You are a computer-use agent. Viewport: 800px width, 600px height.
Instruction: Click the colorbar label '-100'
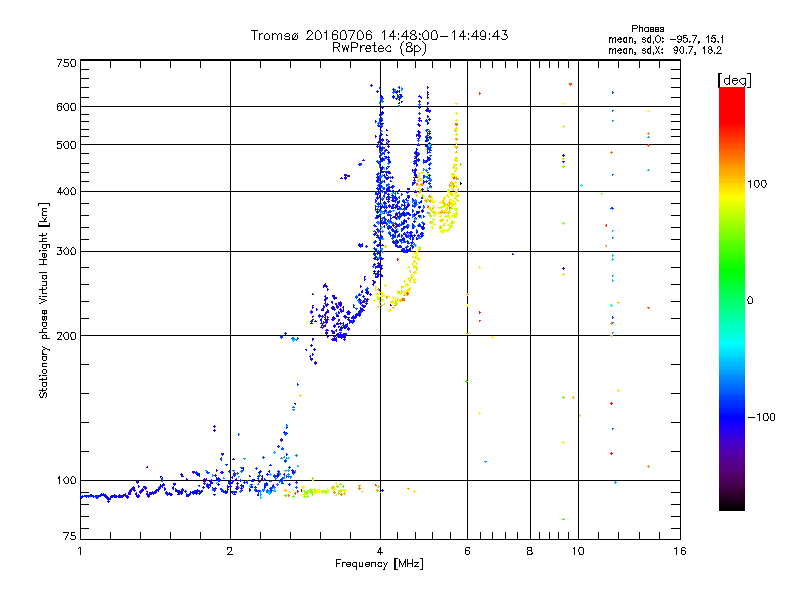(761, 417)
